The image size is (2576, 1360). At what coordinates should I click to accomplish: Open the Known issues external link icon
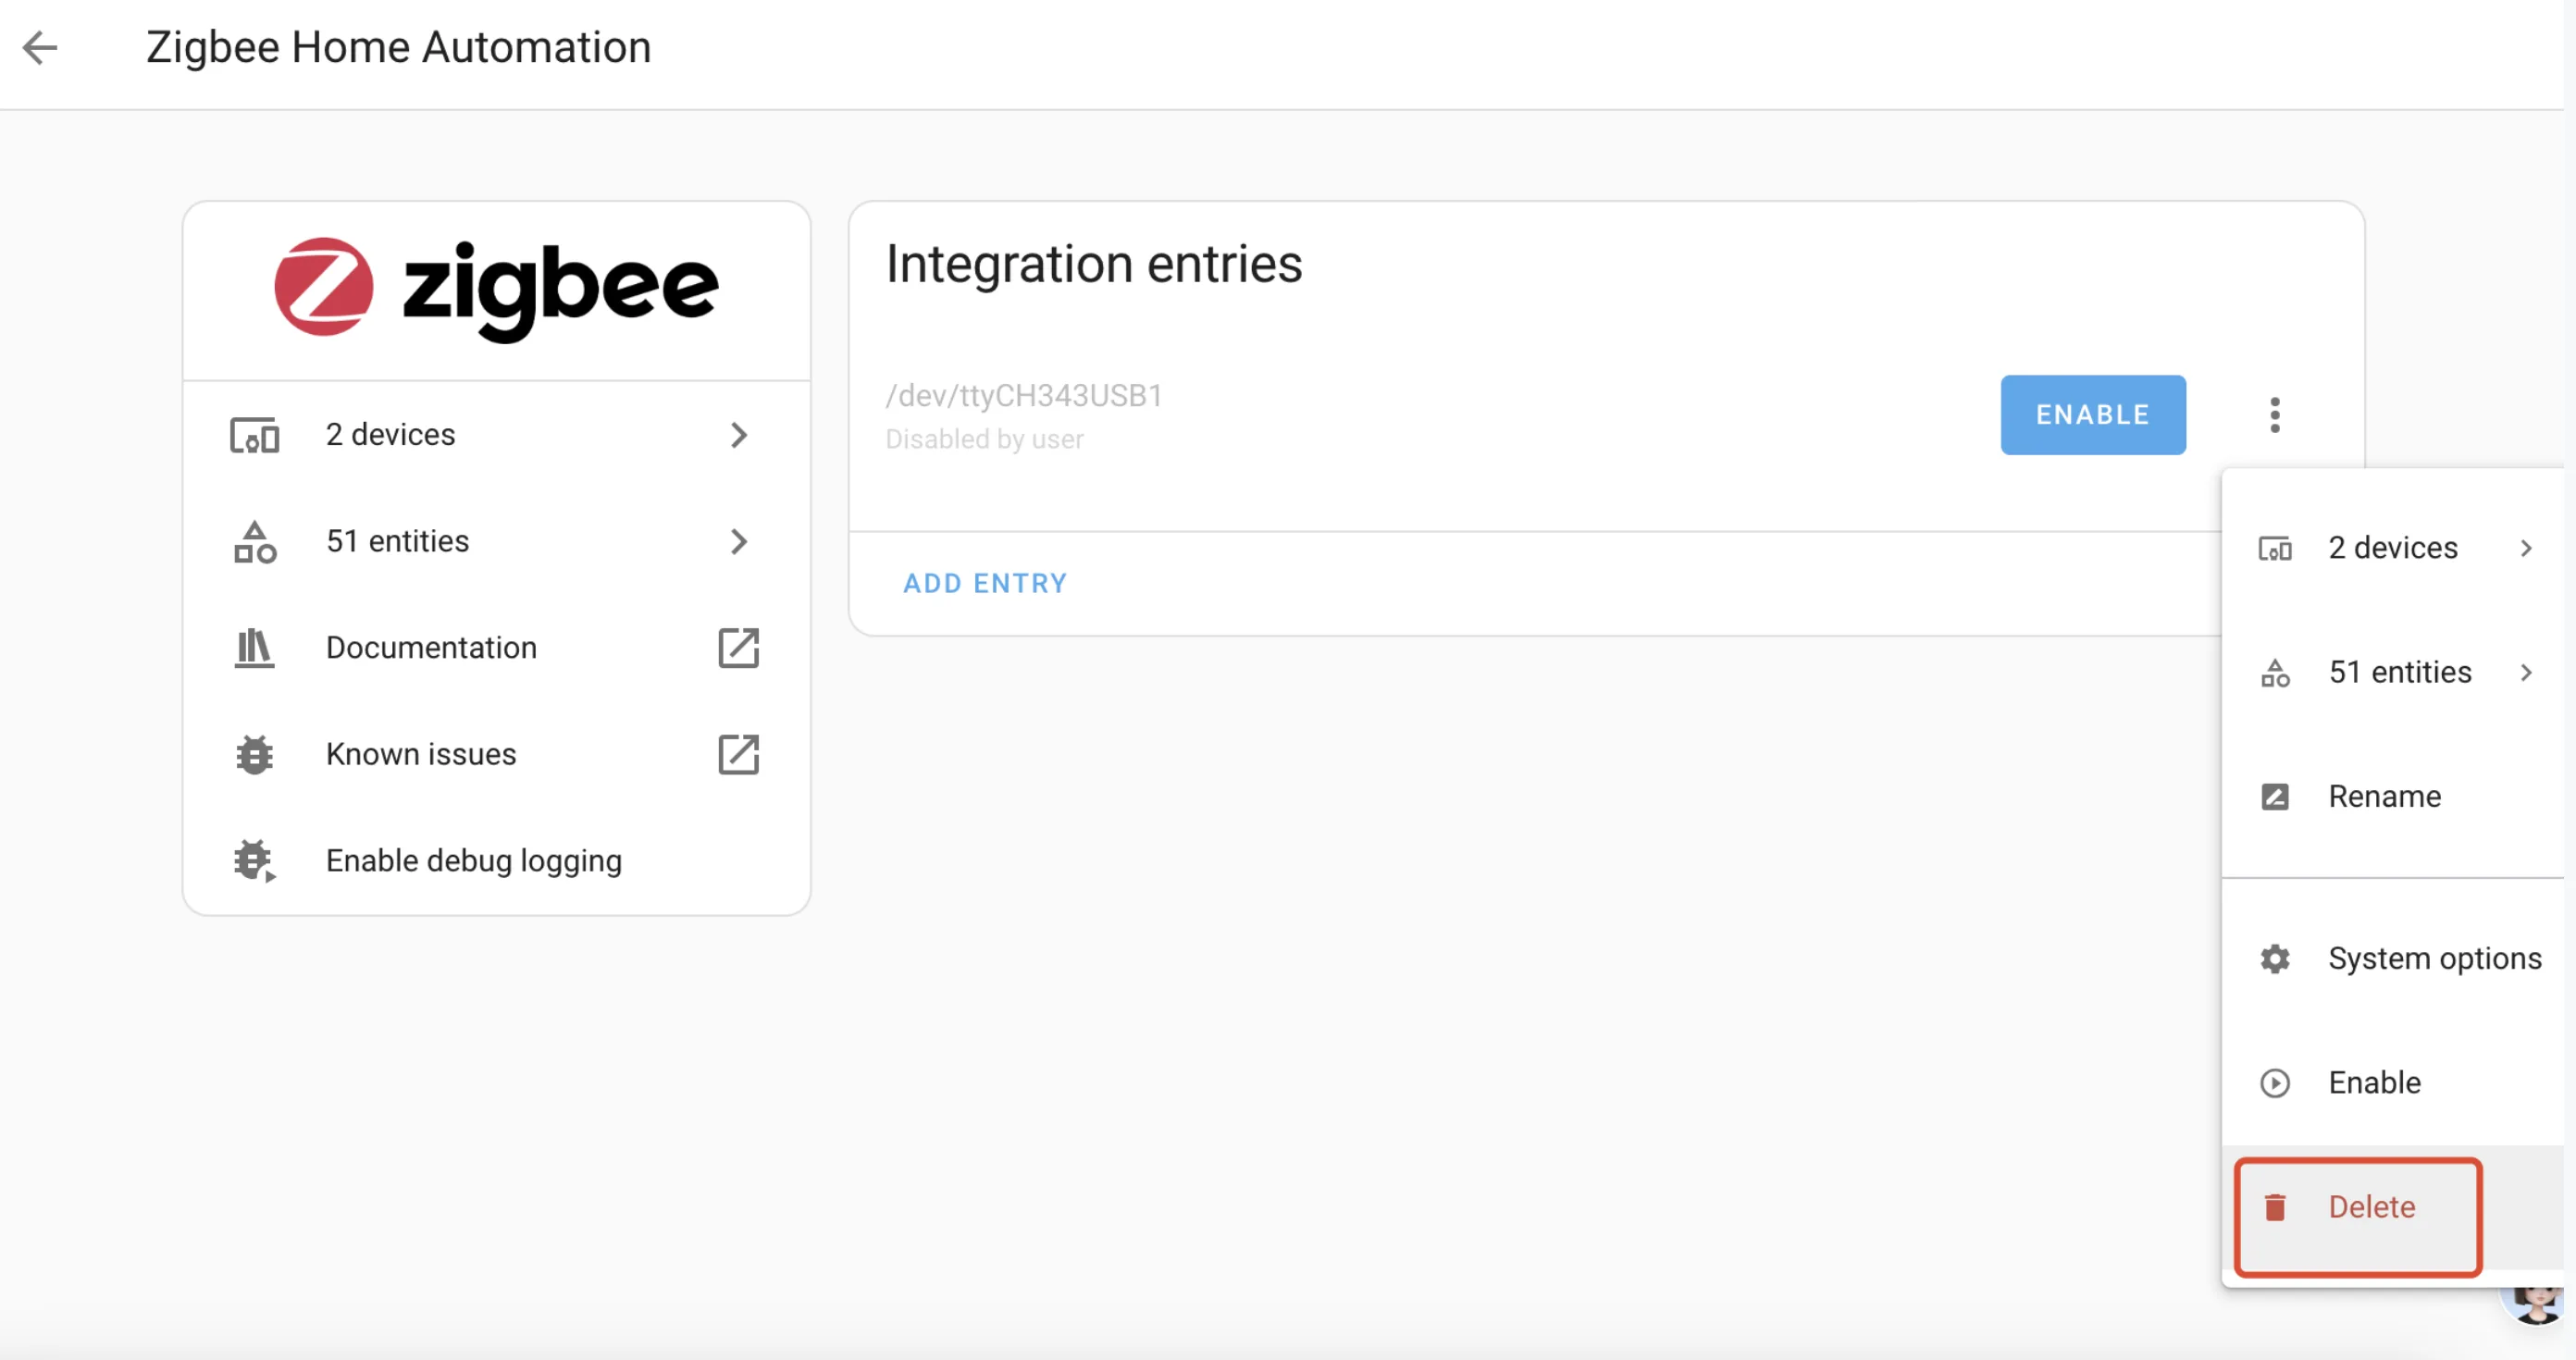click(739, 755)
